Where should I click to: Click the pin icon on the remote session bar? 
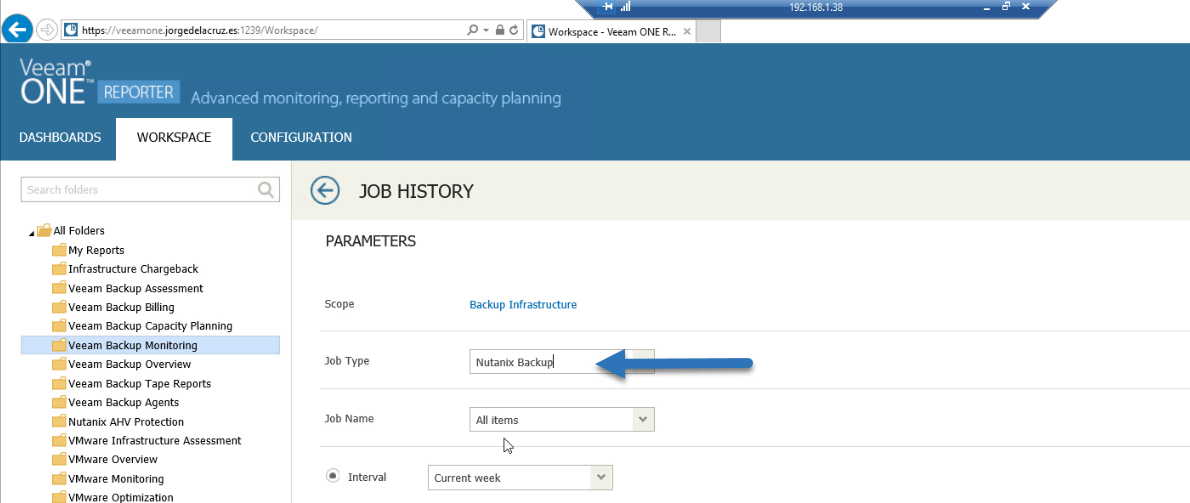click(x=607, y=7)
